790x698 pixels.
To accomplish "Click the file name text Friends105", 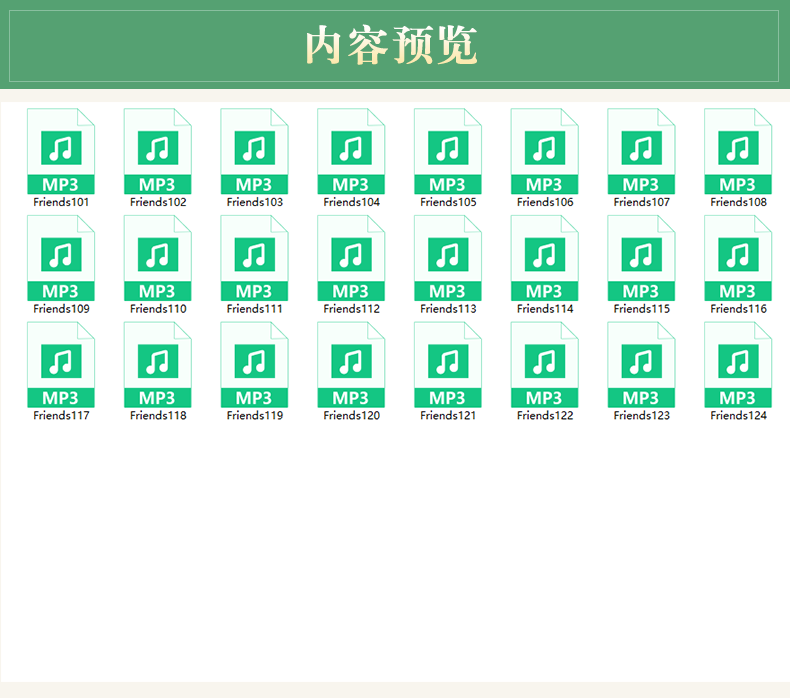I will (448, 202).
